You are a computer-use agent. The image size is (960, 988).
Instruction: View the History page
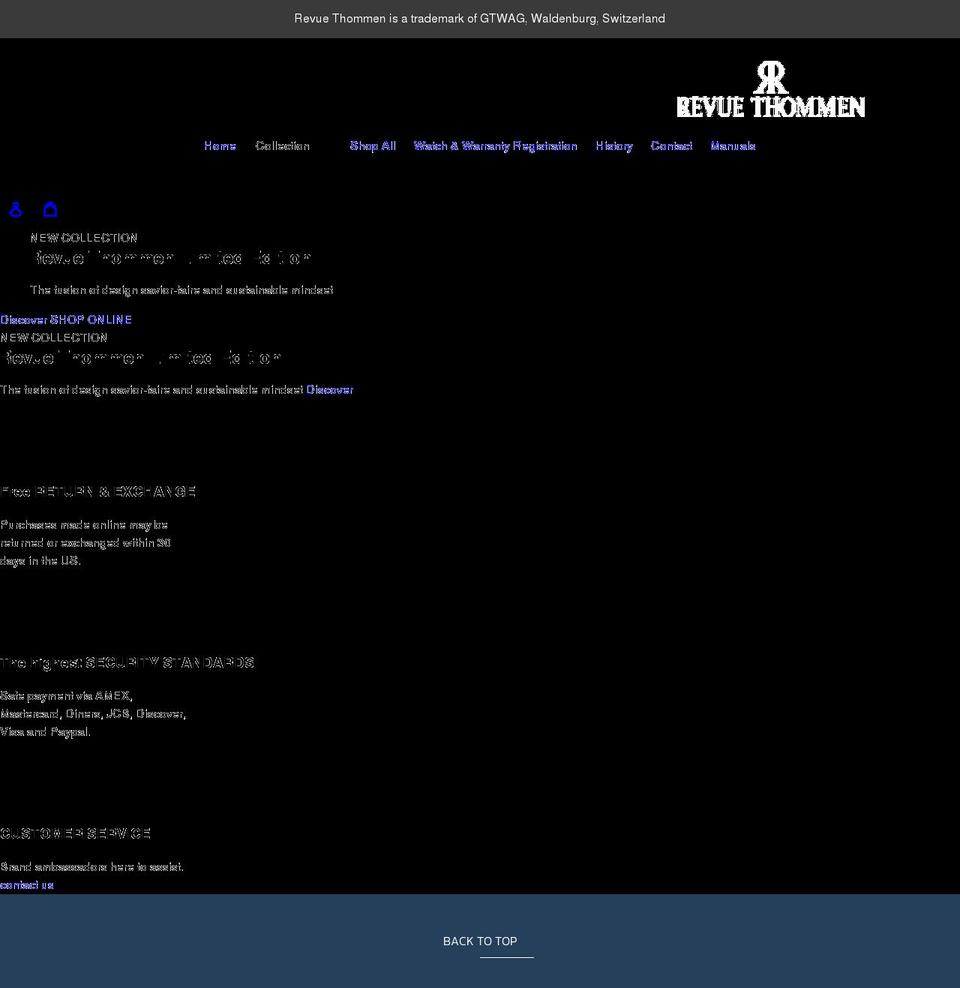[613, 146]
